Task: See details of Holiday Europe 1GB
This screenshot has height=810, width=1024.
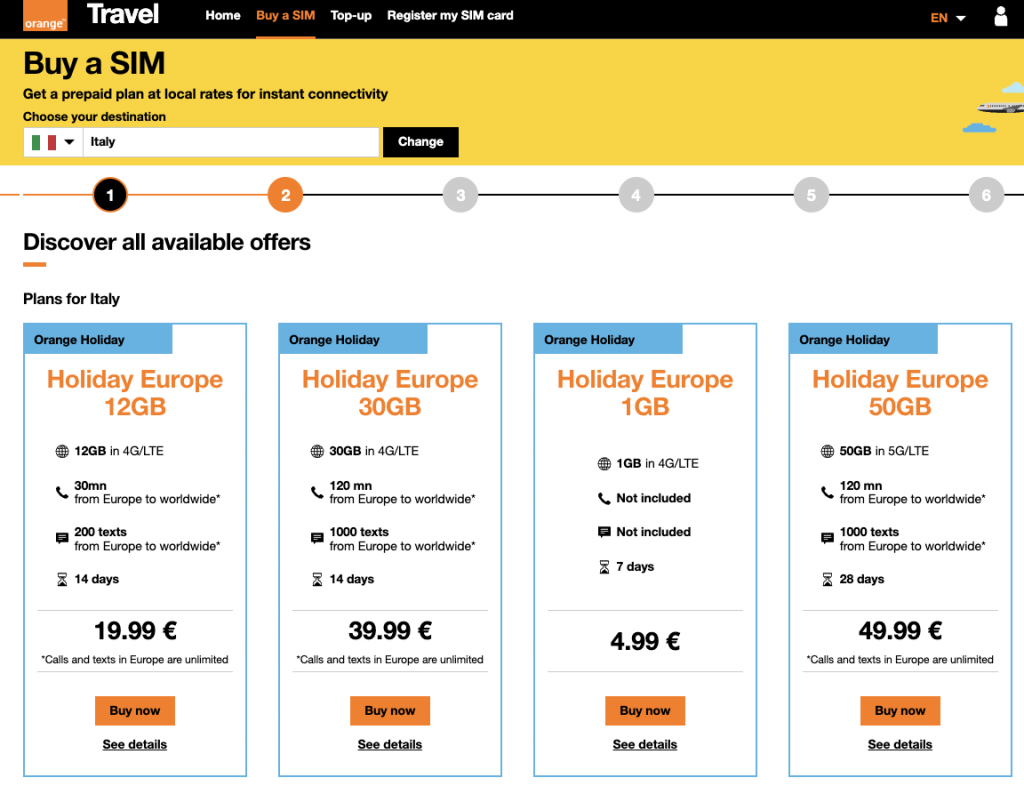Action: pos(645,745)
